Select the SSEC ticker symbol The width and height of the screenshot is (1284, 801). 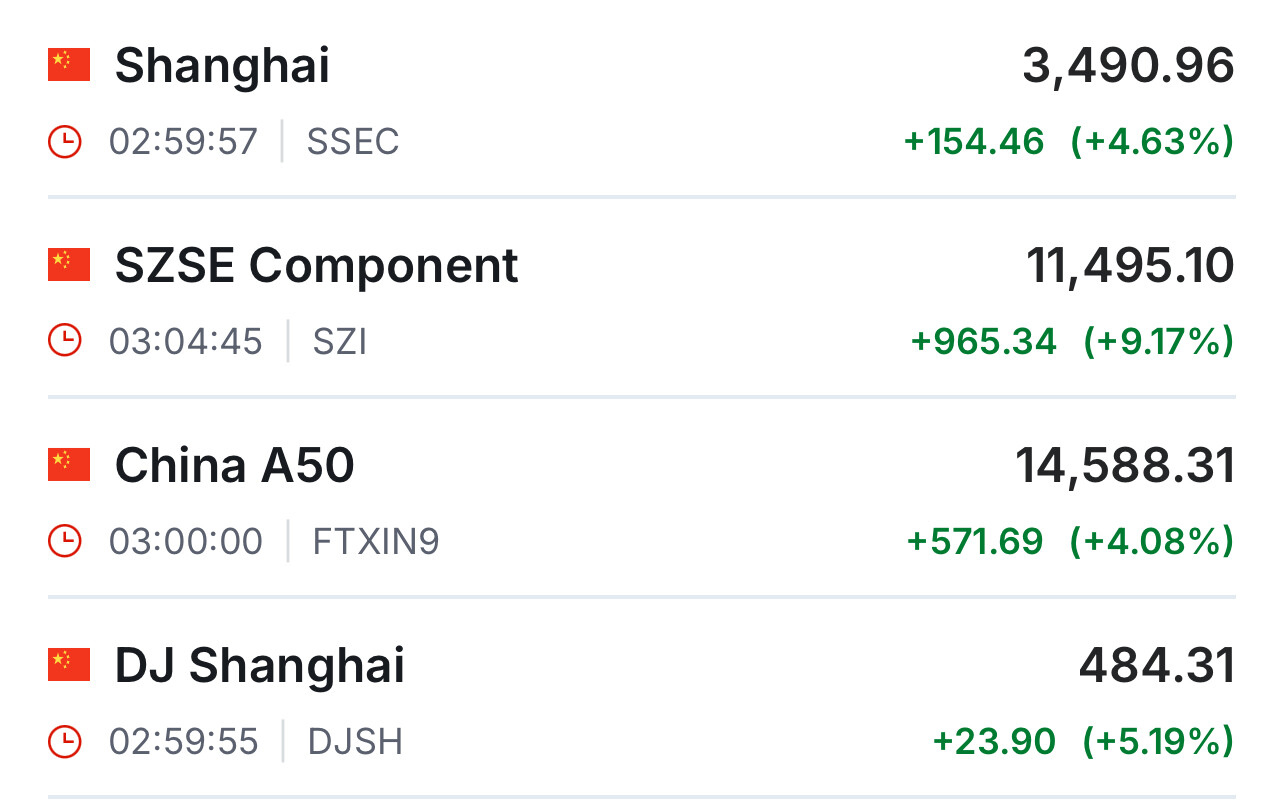click(353, 142)
